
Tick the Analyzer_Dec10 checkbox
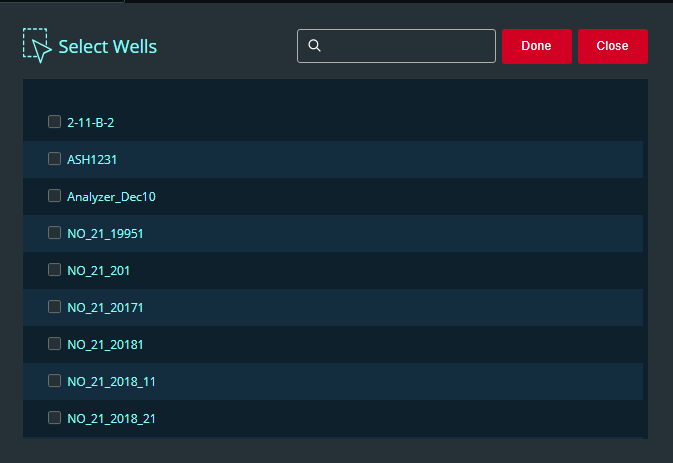coord(55,196)
